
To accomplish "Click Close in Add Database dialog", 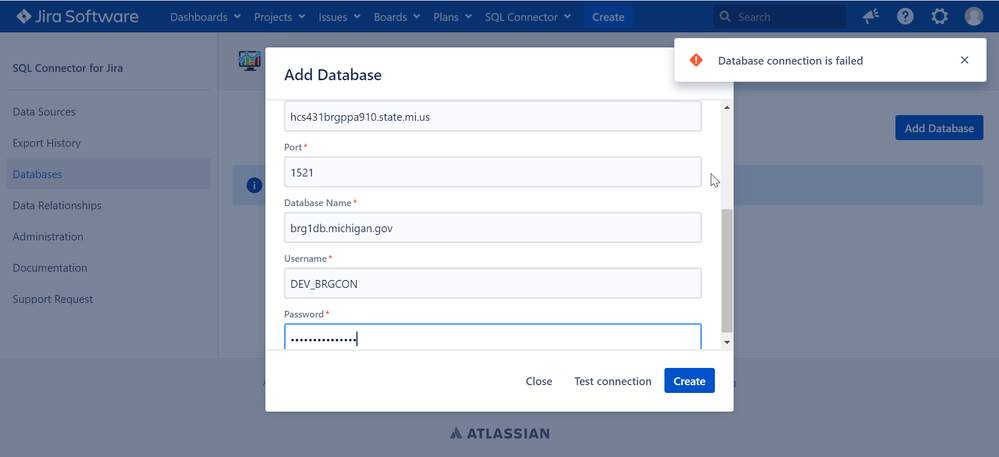I will (539, 381).
